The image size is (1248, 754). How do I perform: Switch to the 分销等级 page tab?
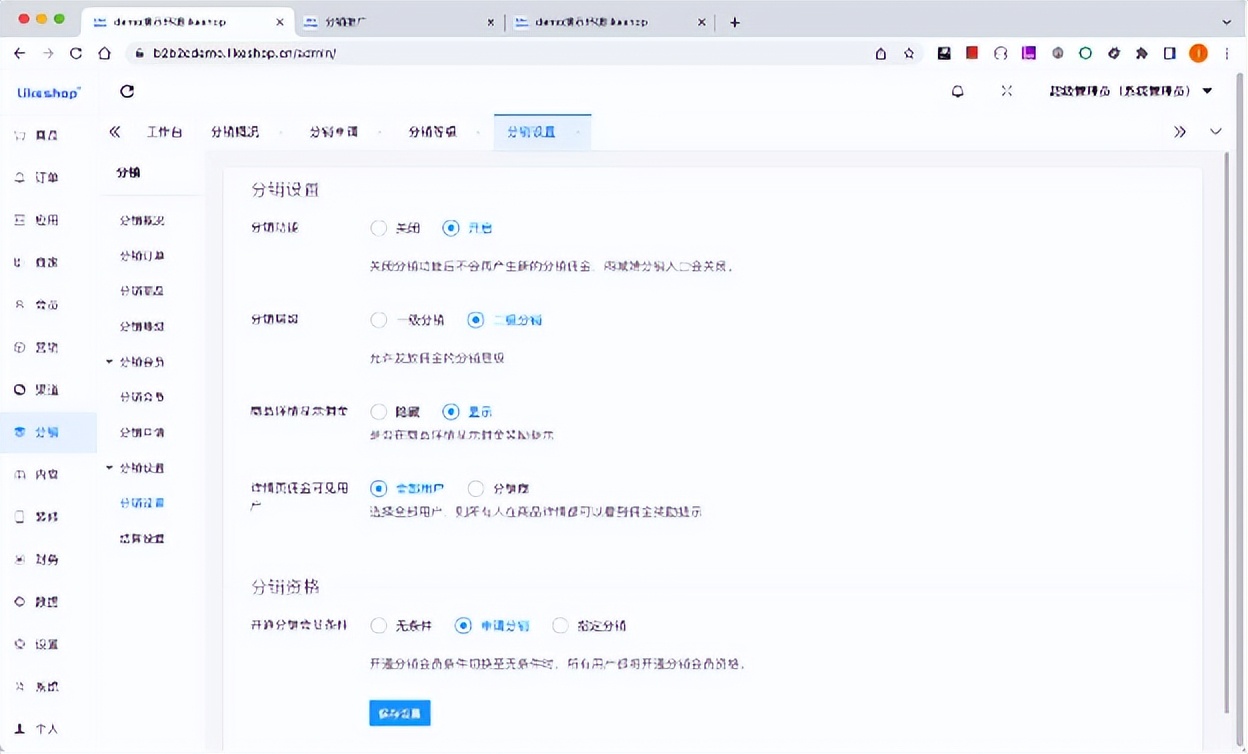point(433,132)
